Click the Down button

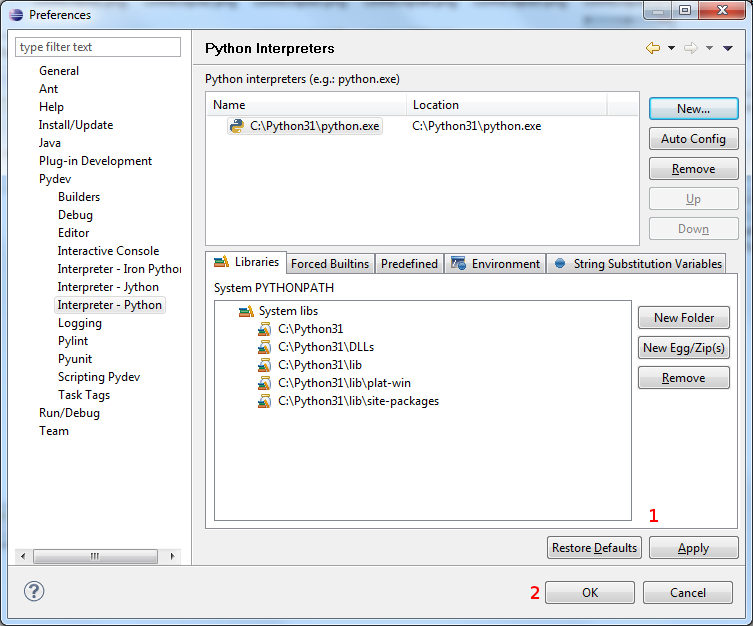point(693,229)
